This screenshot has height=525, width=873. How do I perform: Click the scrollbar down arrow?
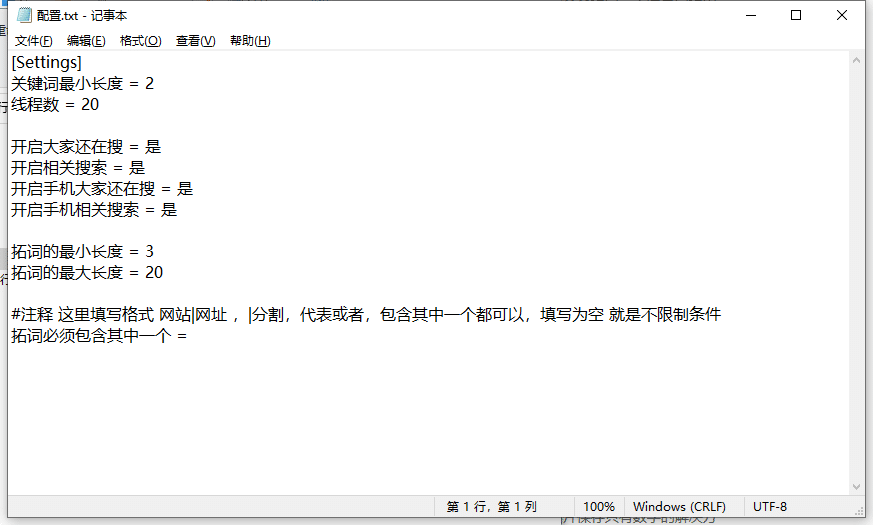tap(856, 487)
